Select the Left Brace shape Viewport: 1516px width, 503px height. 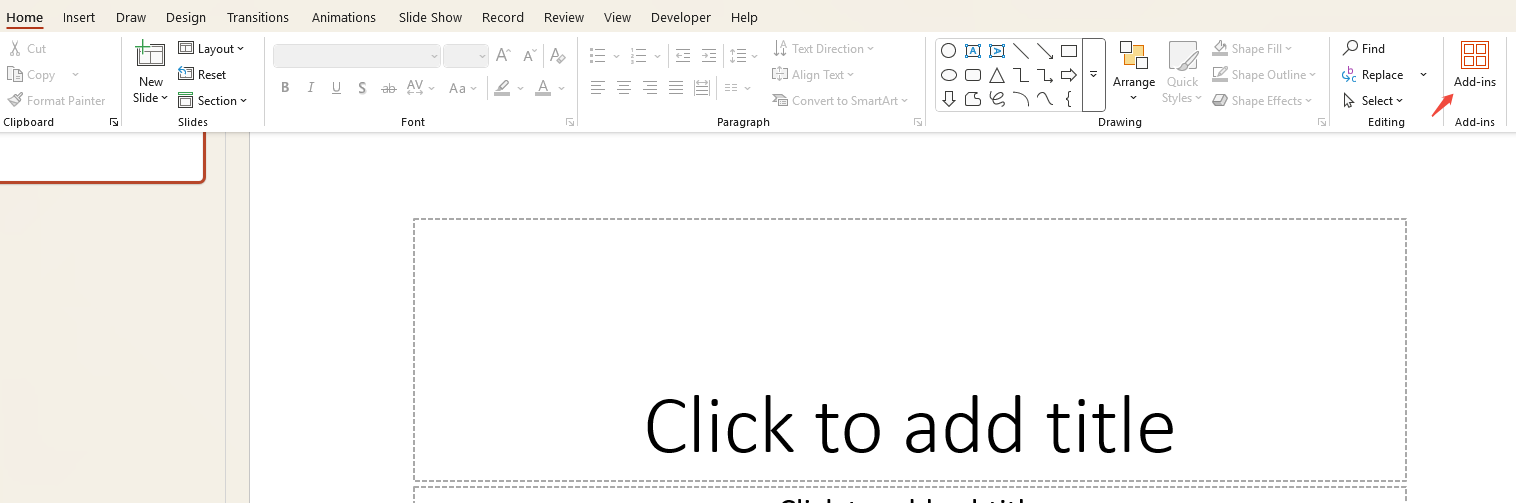tap(1069, 99)
